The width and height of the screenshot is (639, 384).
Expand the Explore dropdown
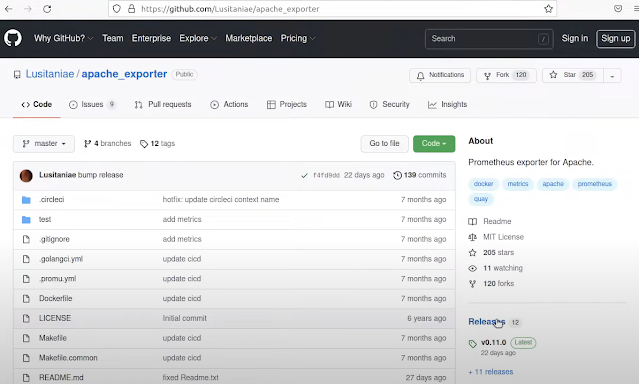click(198, 38)
